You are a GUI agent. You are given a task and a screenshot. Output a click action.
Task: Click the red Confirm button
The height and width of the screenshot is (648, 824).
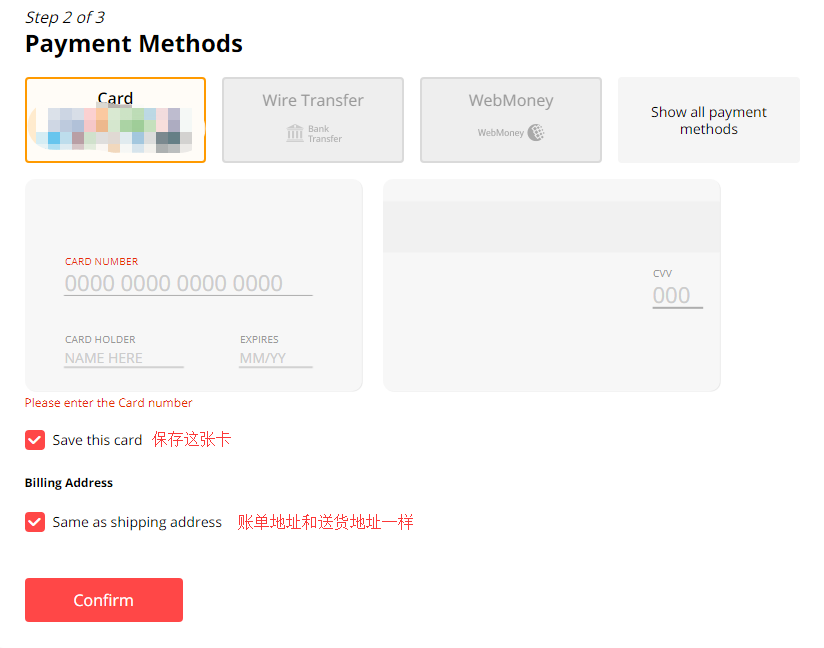(104, 600)
